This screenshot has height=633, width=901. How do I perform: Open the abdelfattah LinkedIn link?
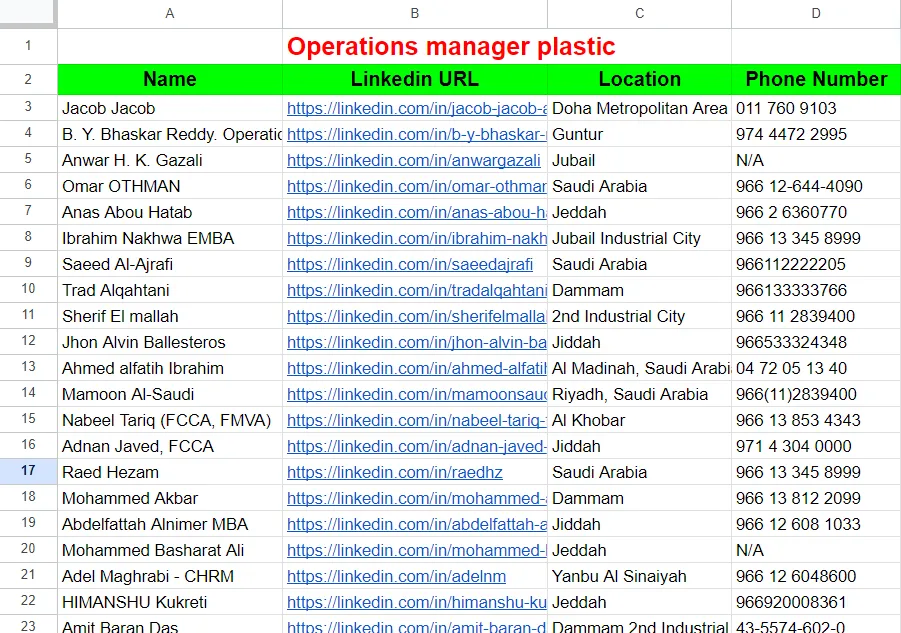417,524
